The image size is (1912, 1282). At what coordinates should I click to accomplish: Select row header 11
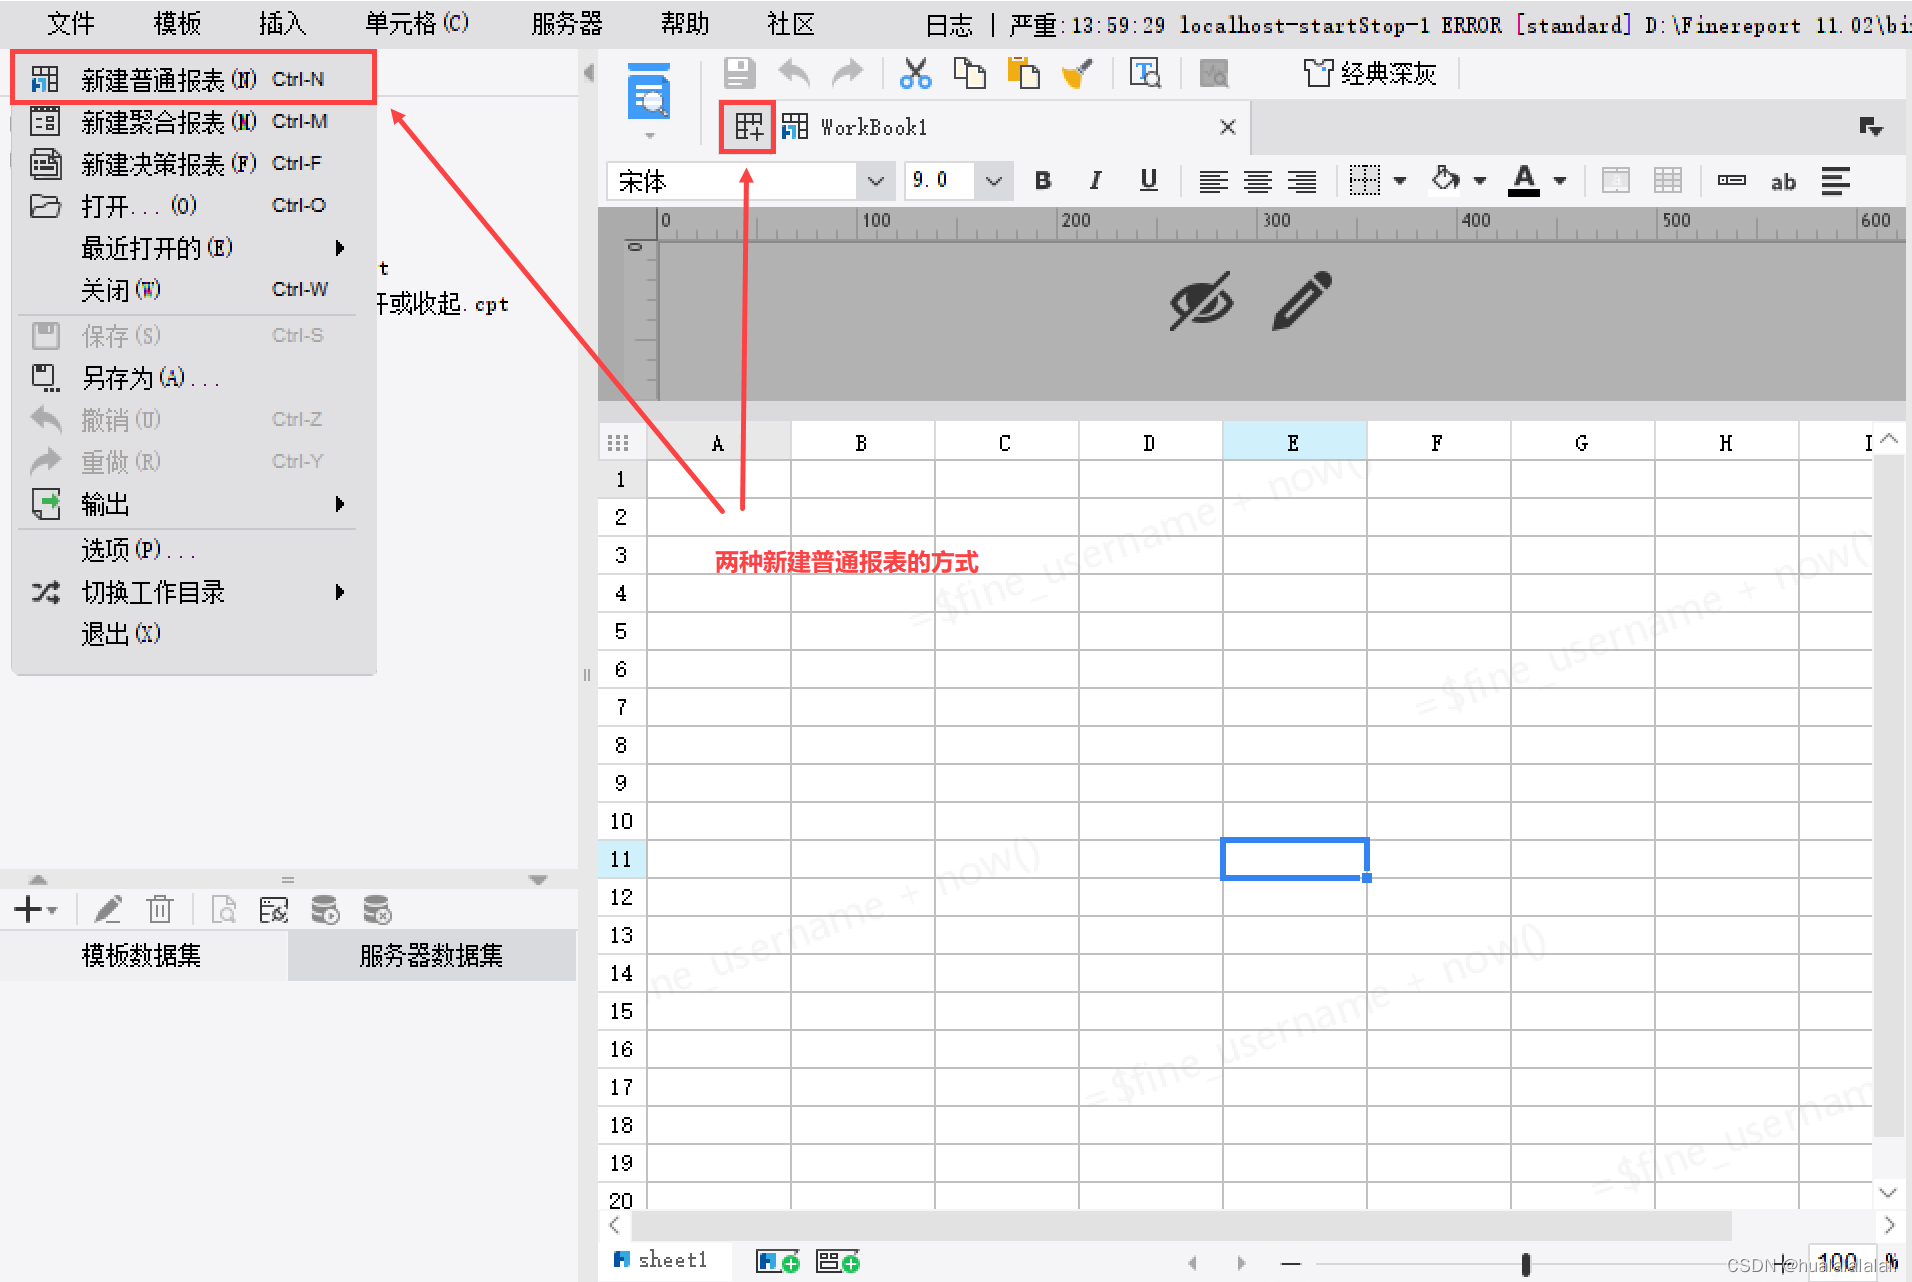(622, 859)
